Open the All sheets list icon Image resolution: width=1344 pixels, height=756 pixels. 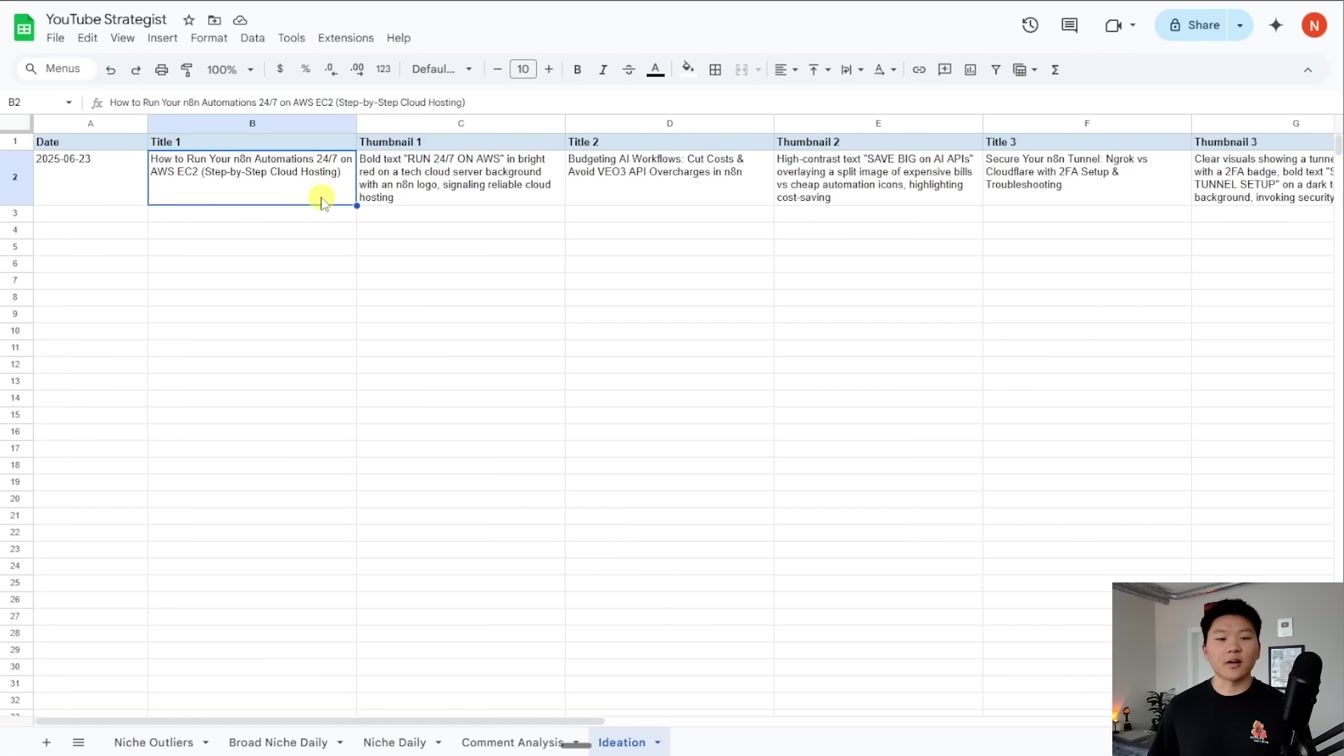point(78,742)
